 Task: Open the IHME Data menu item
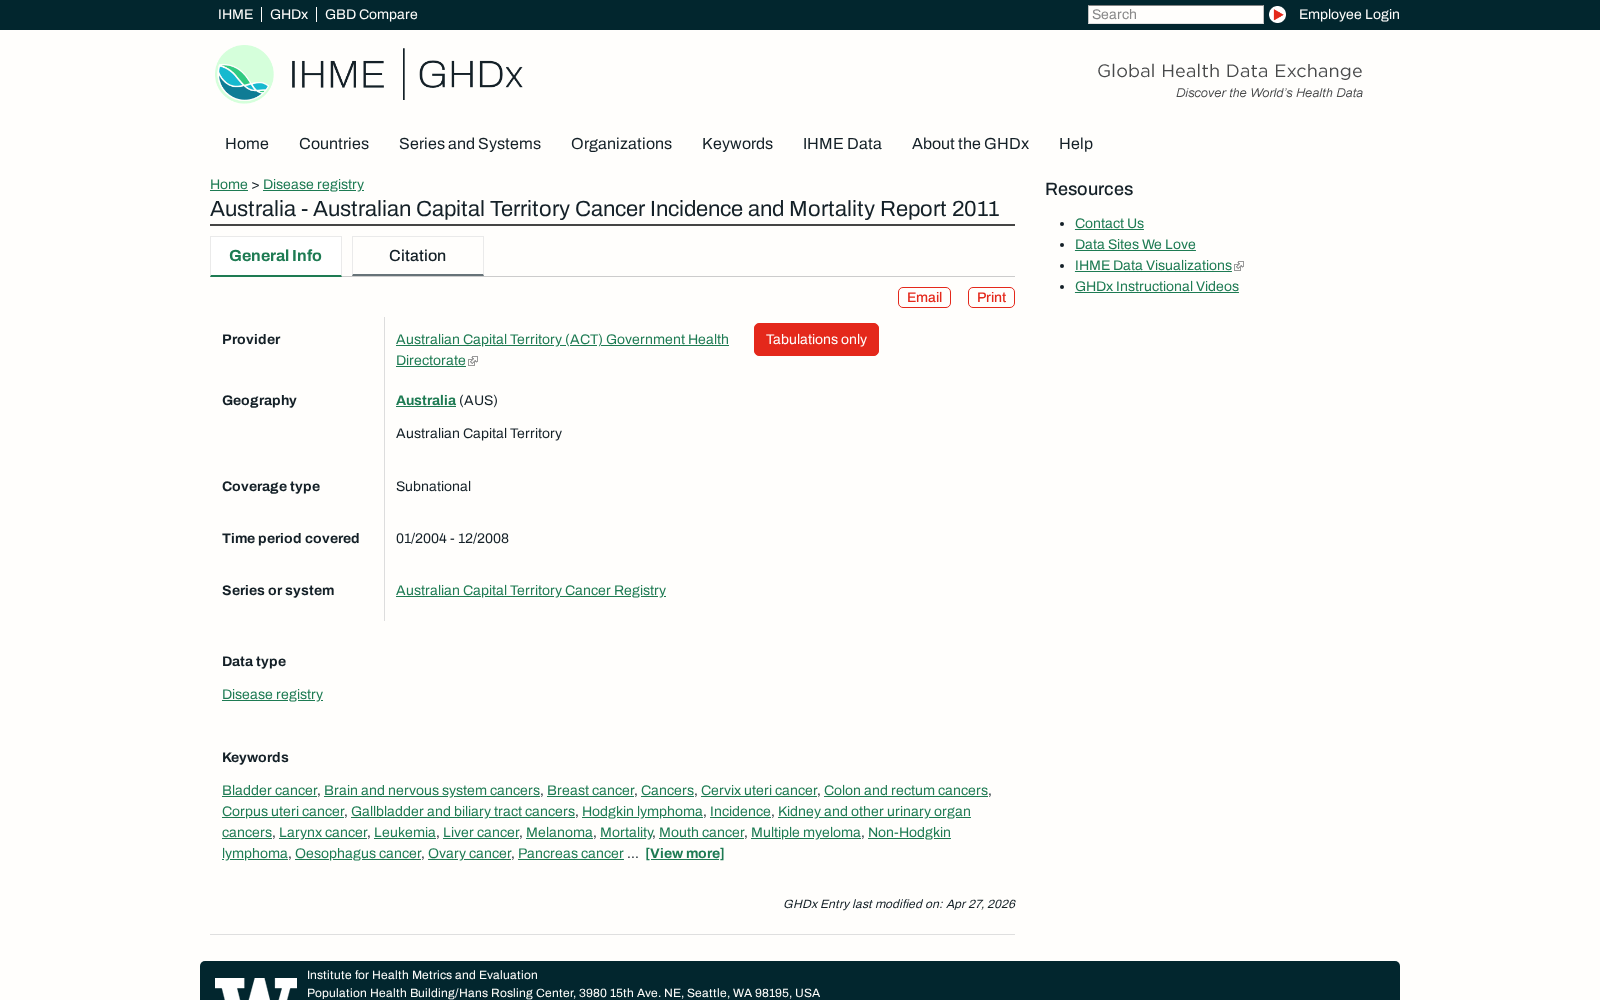tap(842, 144)
